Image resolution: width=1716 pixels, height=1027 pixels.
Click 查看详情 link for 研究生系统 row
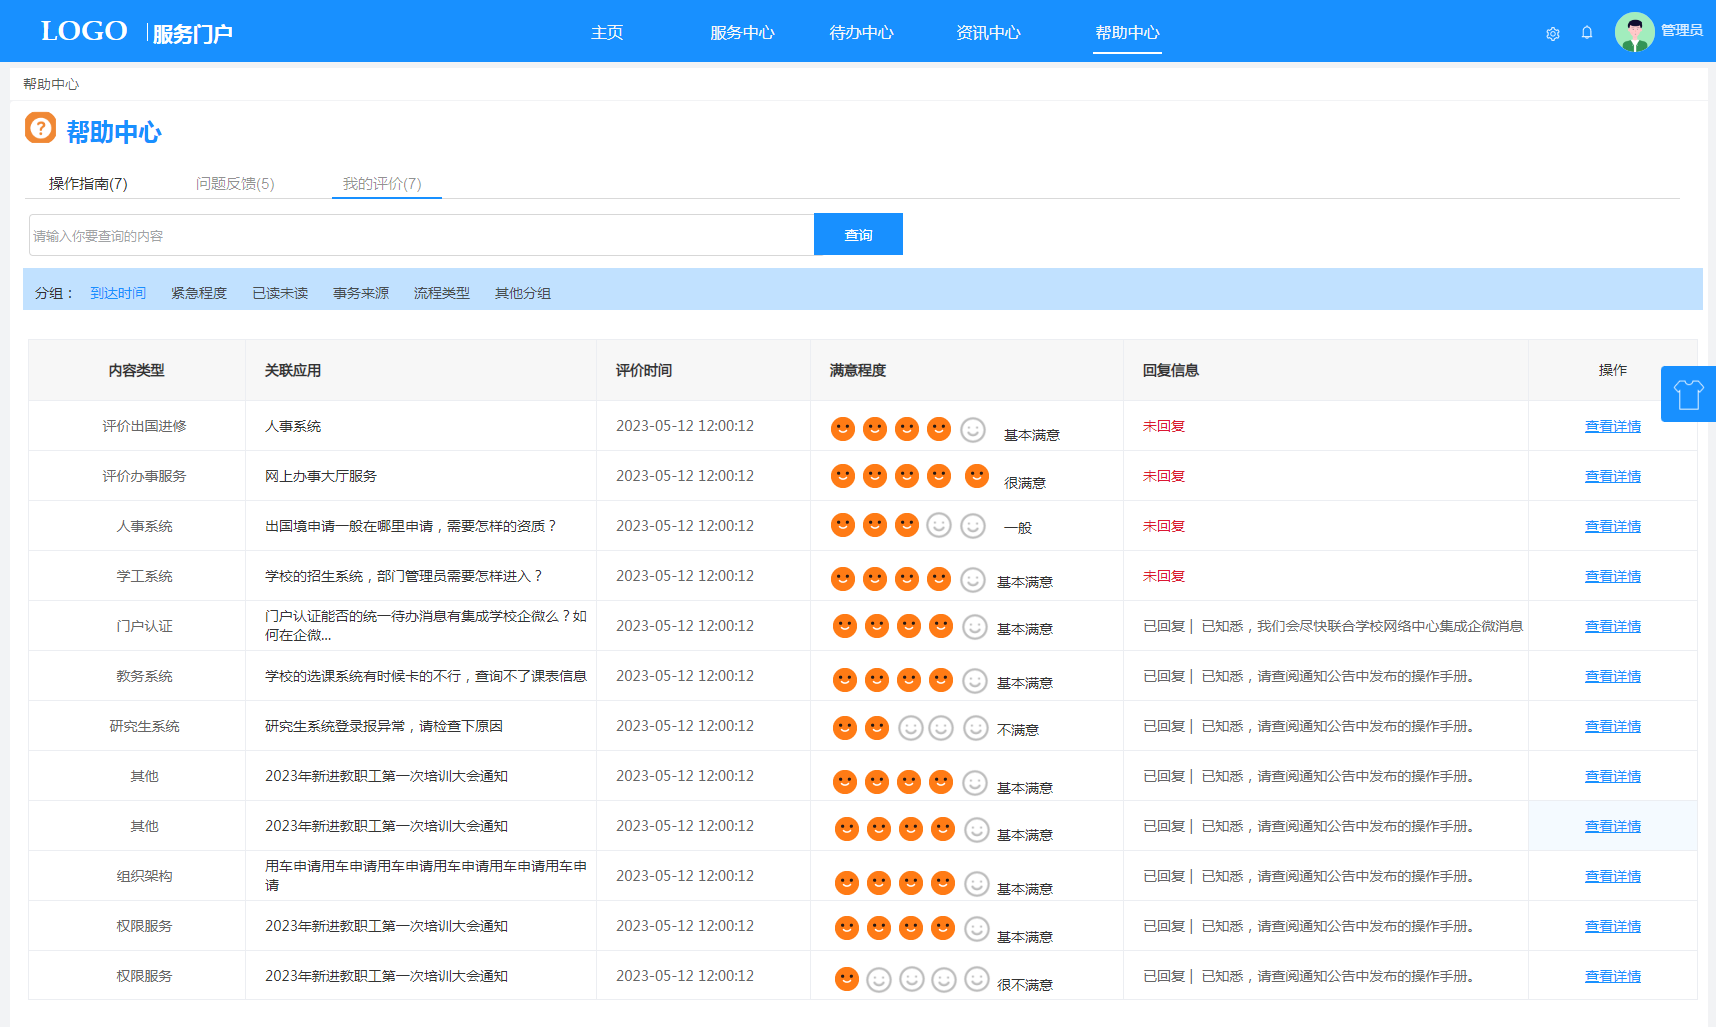pyautogui.click(x=1612, y=726)
